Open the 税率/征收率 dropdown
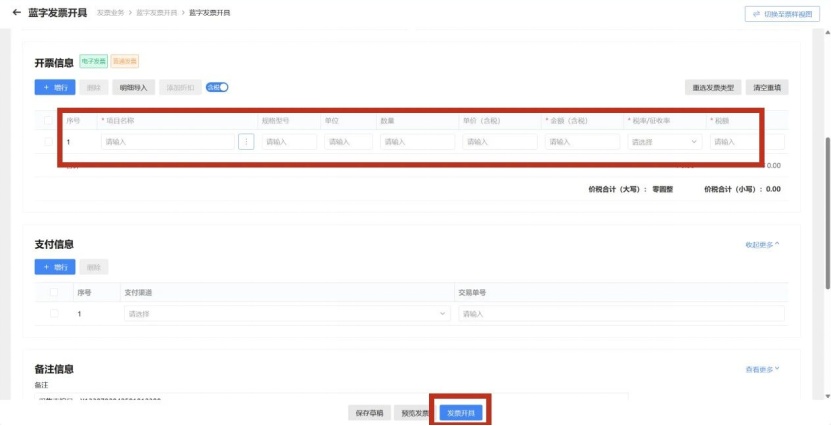 [665, 142]
